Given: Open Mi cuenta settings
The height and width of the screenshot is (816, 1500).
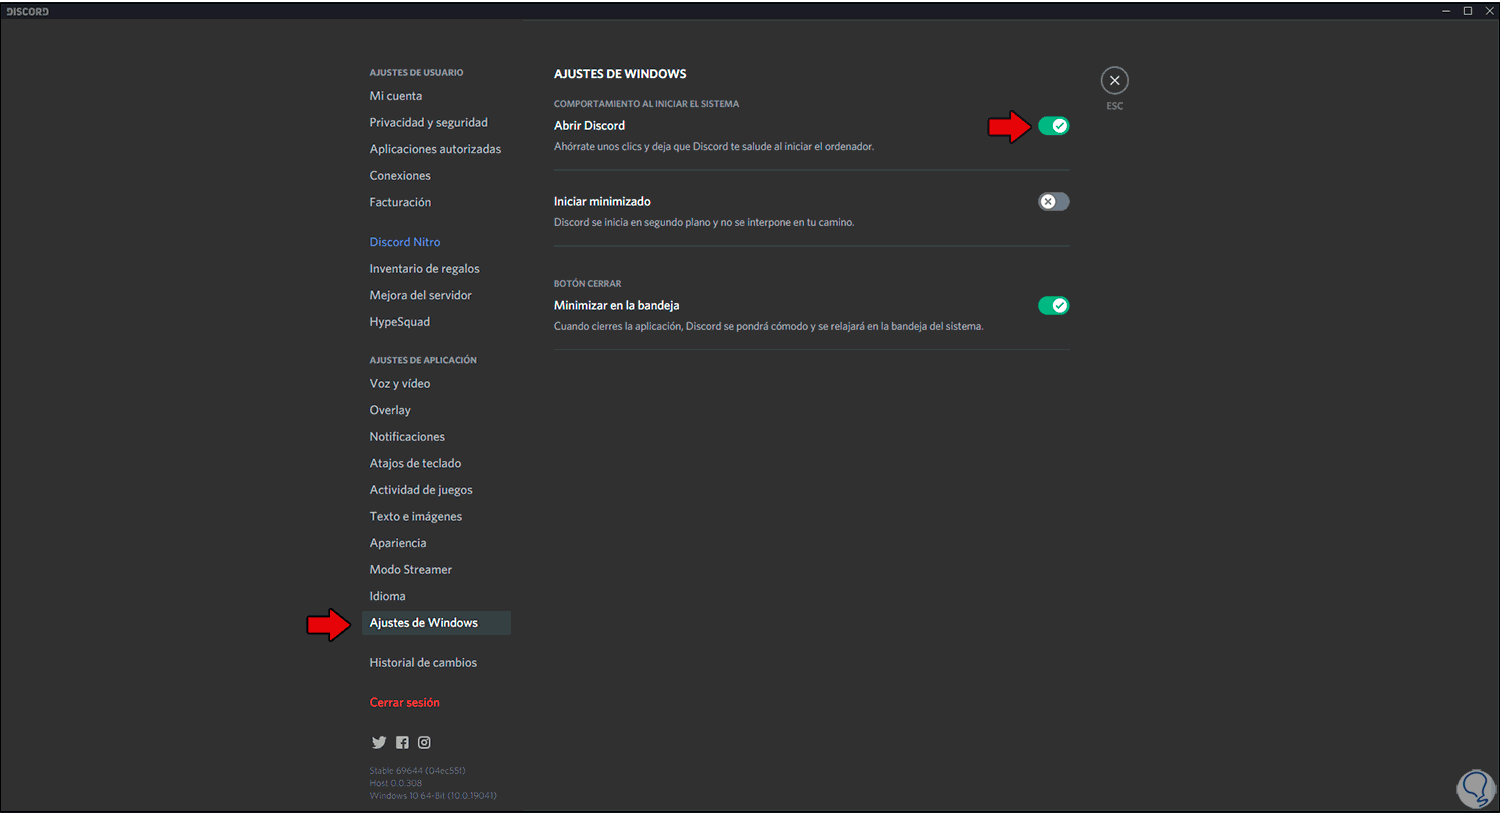Looking at the screenshot, I should [x=396, y=96].
